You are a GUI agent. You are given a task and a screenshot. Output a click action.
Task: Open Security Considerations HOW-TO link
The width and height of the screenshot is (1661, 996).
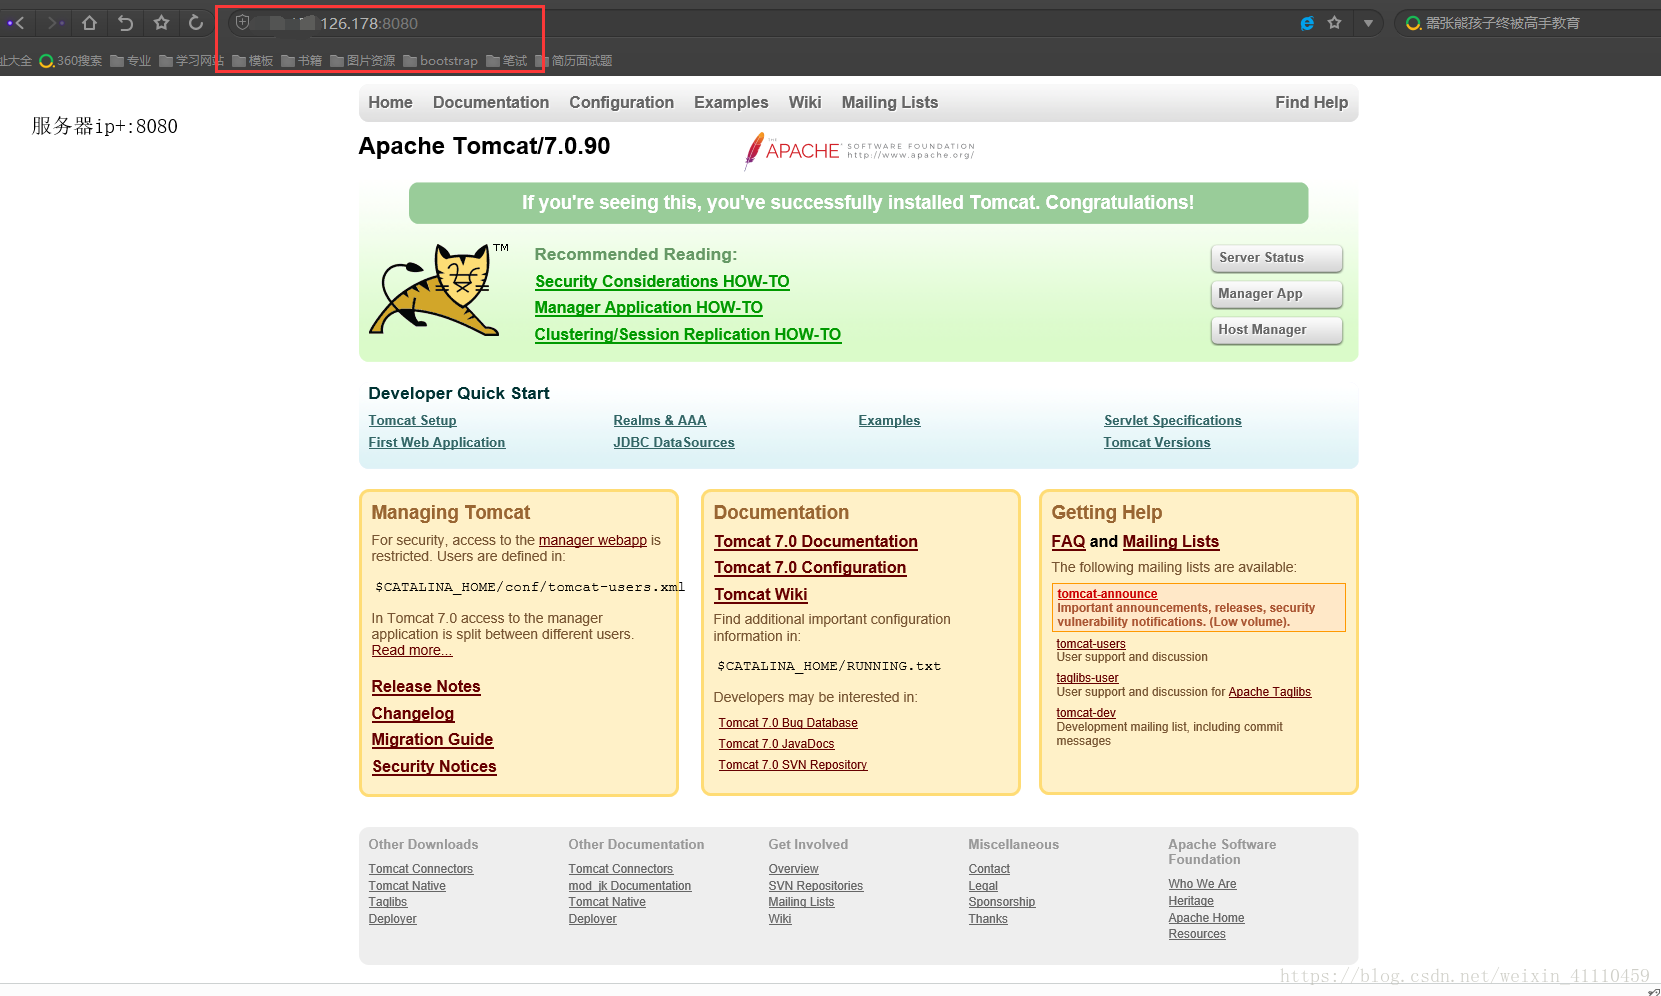[x=662, y=282]
